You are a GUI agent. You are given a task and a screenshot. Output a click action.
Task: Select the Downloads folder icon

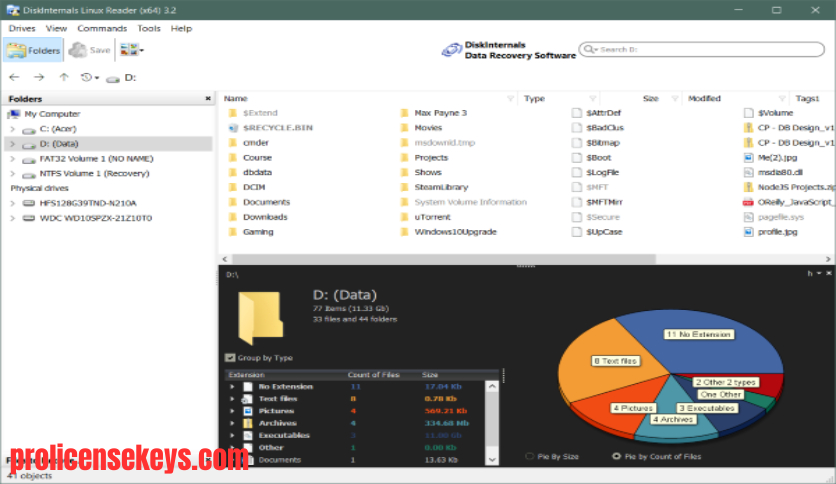[232, 217]
